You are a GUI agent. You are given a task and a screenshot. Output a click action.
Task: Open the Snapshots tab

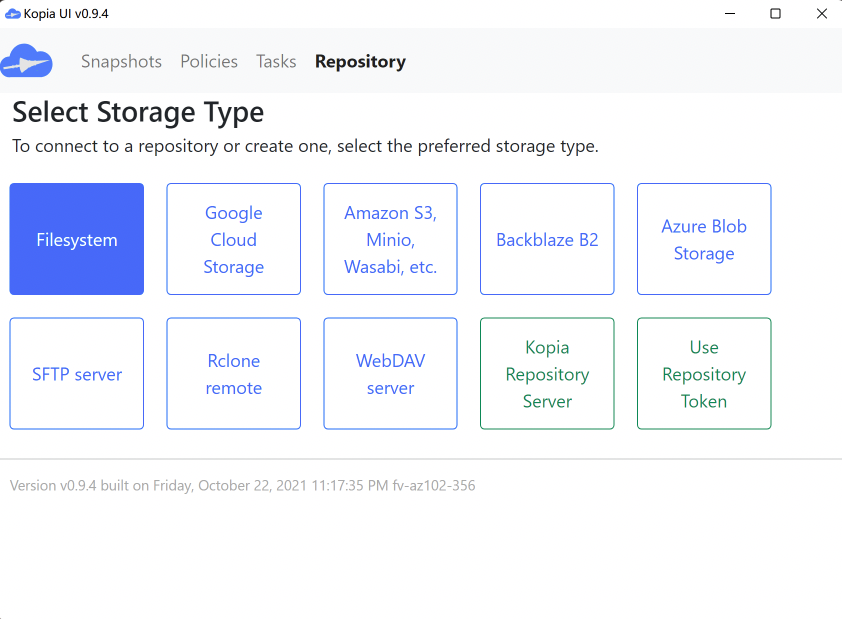(121, 62)
